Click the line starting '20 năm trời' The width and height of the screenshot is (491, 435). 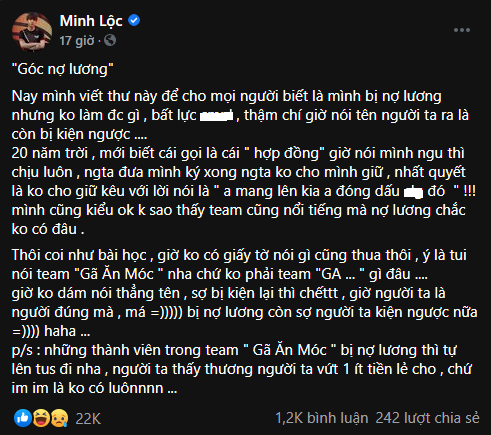(x=238, y=153)
